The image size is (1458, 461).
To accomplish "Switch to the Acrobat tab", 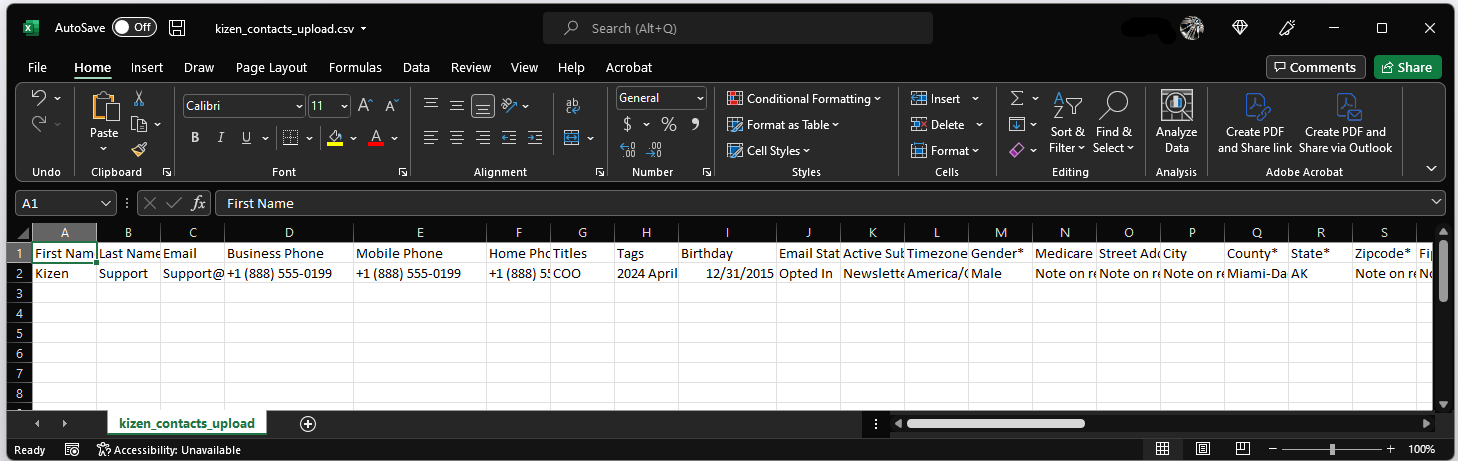I will (629, 68).
